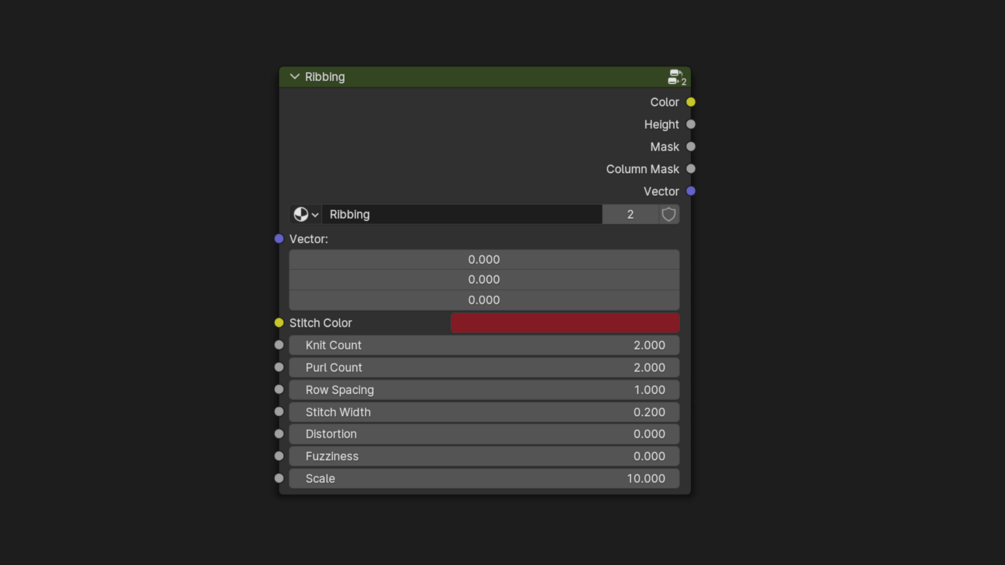This screenshot has width=1005, height=565.
Task: Click the Vector output socket
Action: tap(691, 191)
